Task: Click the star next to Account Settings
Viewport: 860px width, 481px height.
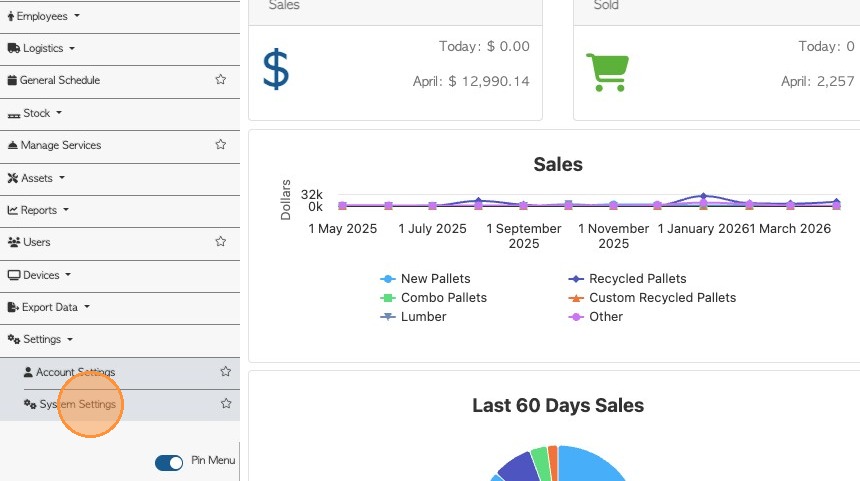Action: [225, 371]
